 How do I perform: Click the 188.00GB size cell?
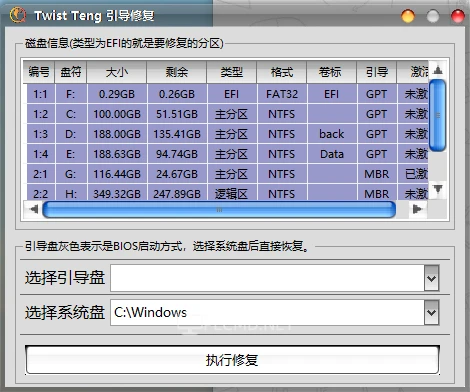(117, 134)
